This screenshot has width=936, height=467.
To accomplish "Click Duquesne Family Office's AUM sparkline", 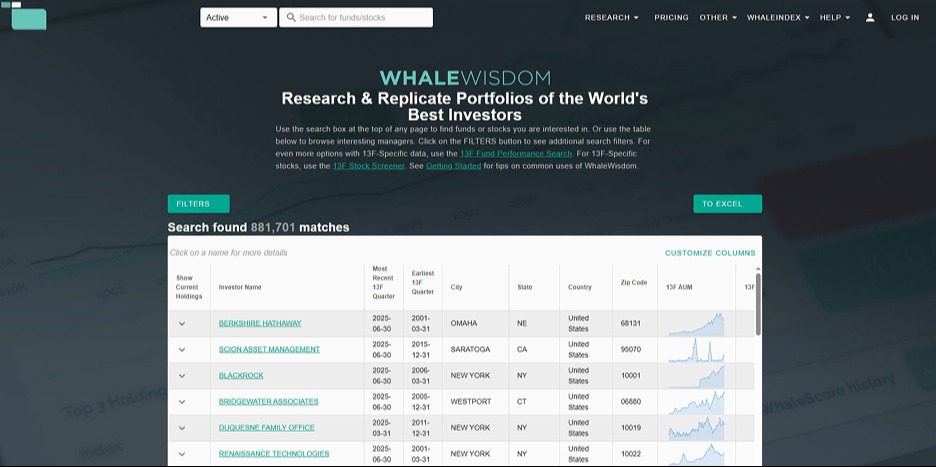I will click(696, 429).
